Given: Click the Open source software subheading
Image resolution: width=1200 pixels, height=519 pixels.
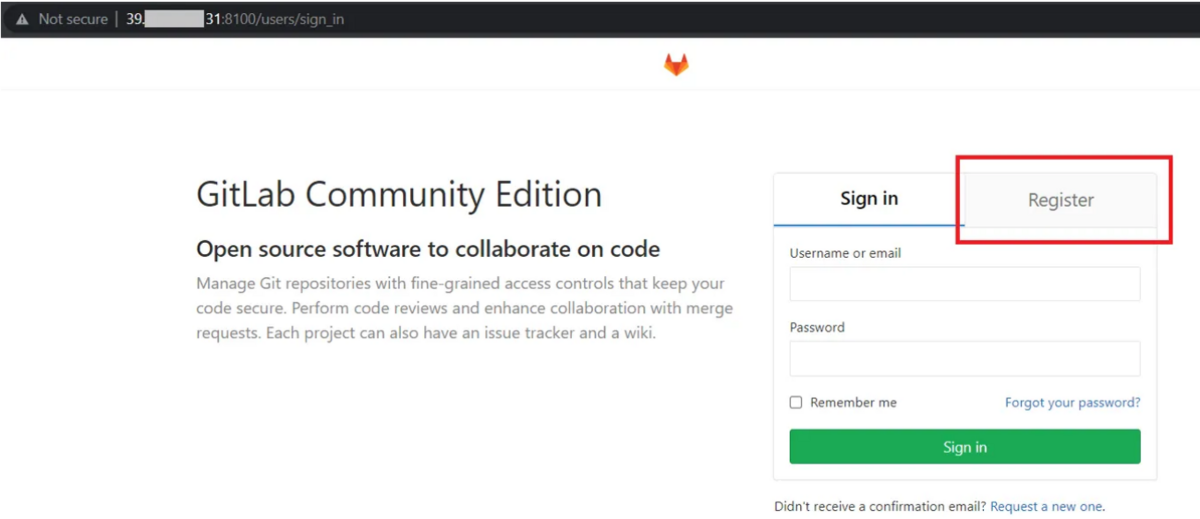Looking at the screenshot, I should tap(428, 249).
